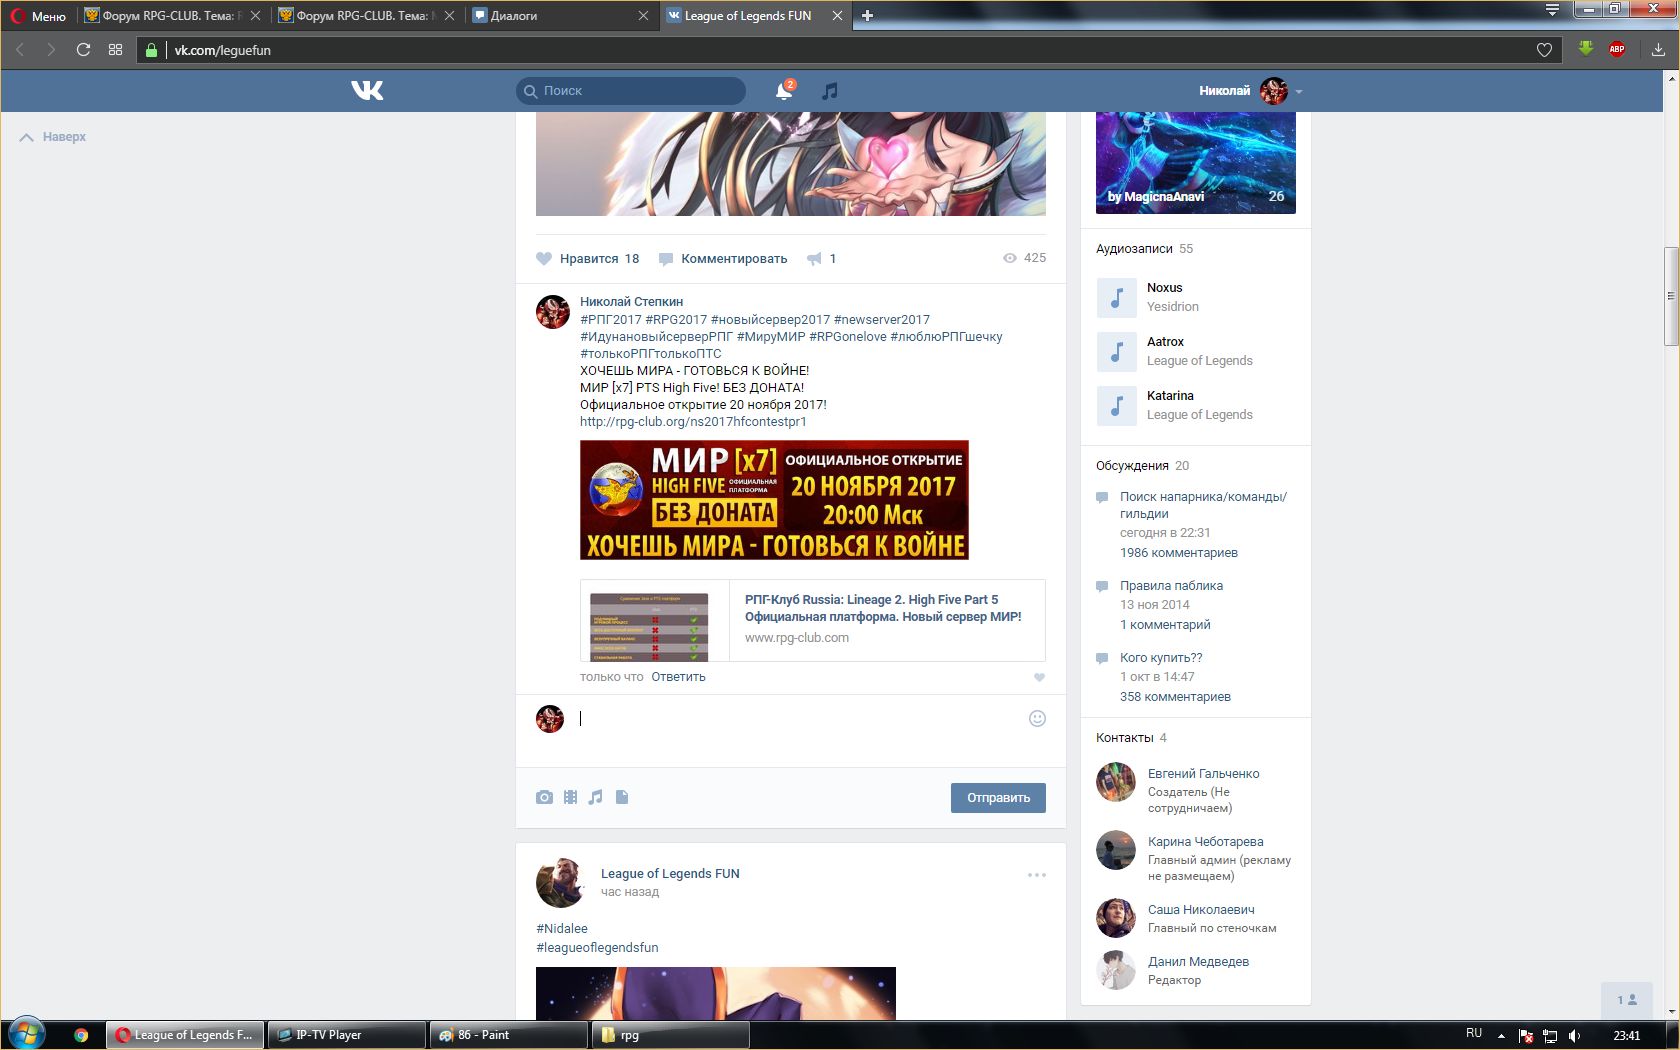Open the taskbar volume control
The height and width of the screenshot is (1050, 1680).
point(1574,1035)
